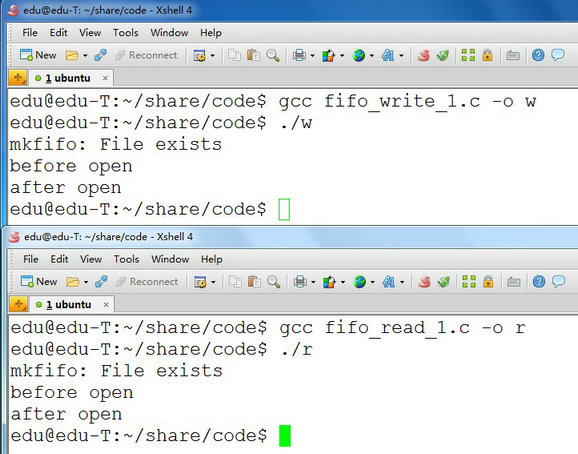
Task: Click the Connect link icon in bottom window
Action: 101,282
